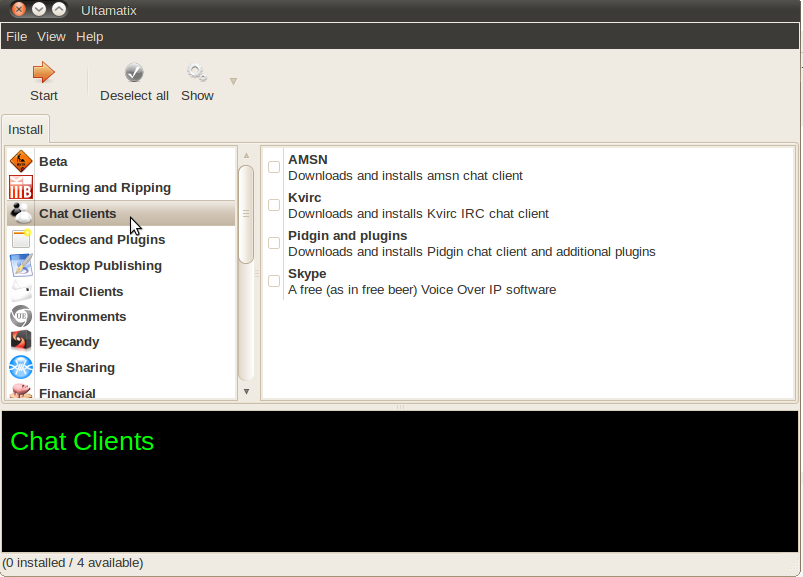Click the Start toolbar label
This screenshot has height=577, width=803.
click(44, 96)
